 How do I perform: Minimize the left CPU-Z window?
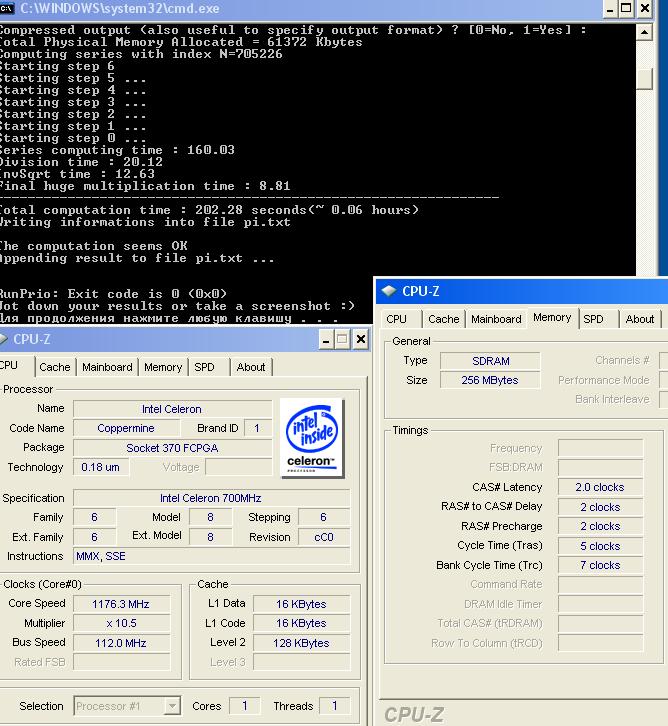point(326,340)
